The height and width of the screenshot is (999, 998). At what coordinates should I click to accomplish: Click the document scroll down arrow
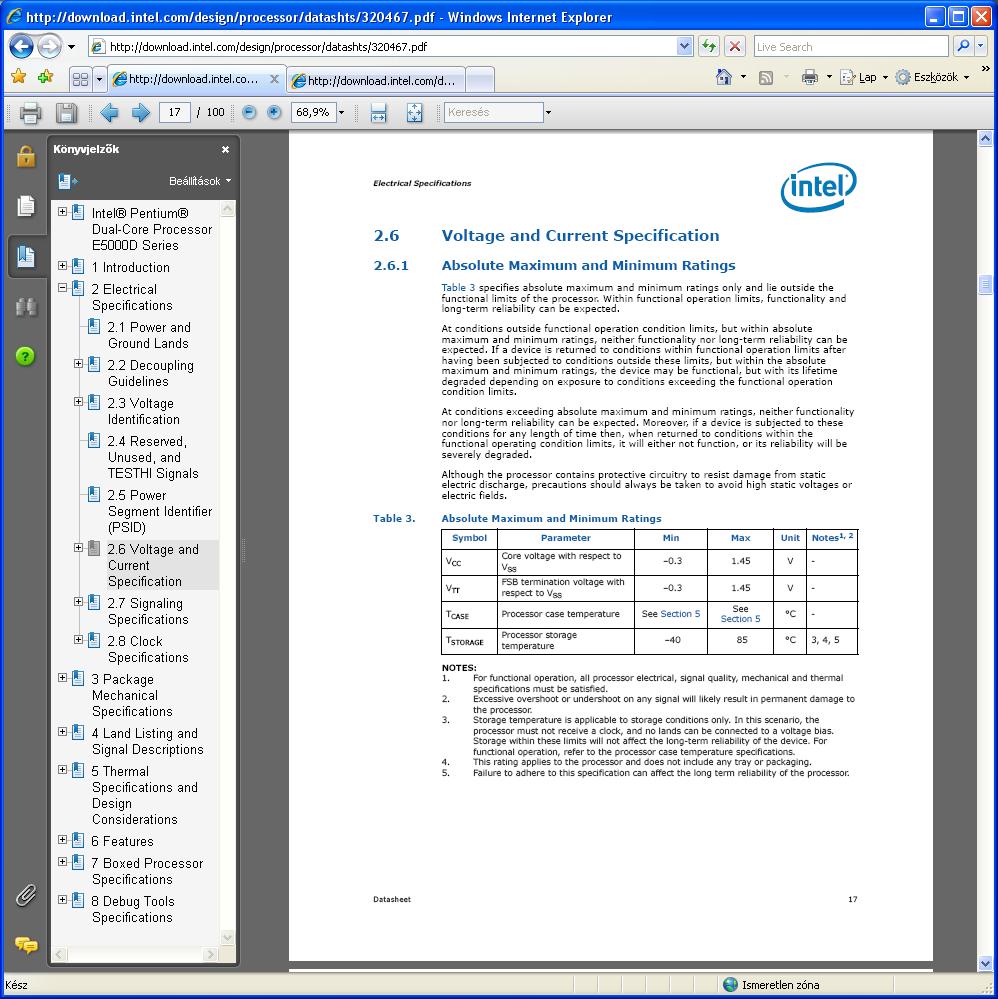pos(985,963)
